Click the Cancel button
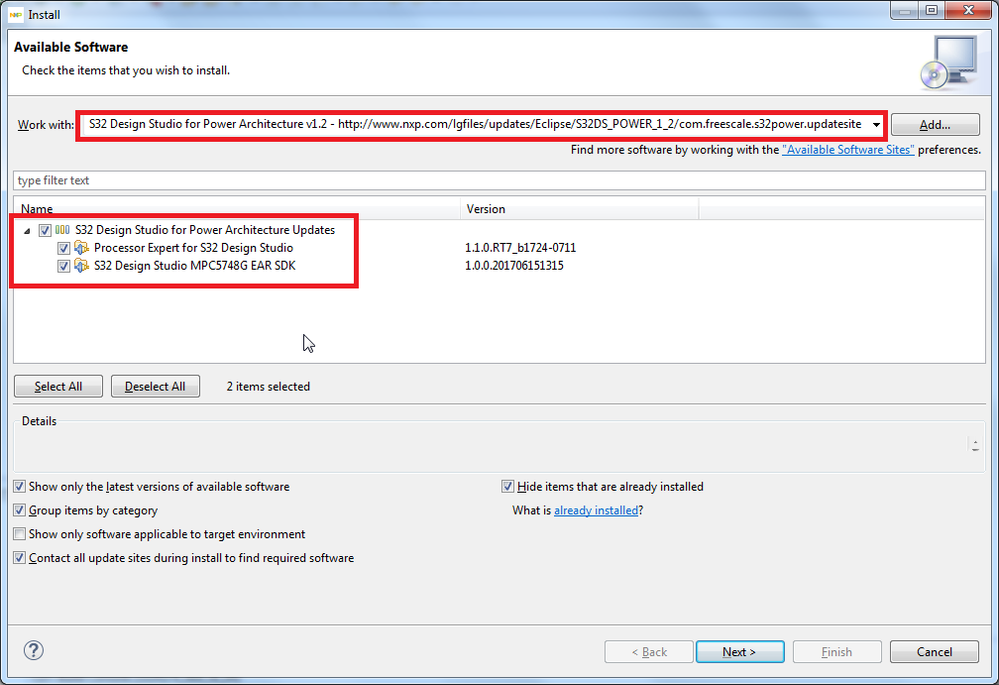The width and height of the screenshot is (999, 685). [934, 652]
